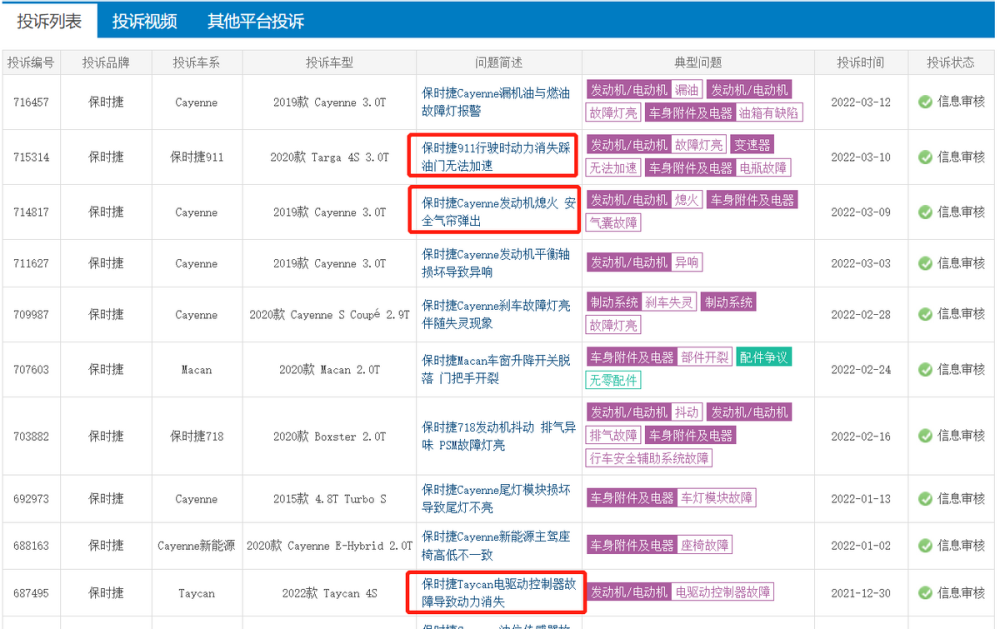
Task: Click the 变速器 tag in row 715314
Action: (x=752, y=145)
